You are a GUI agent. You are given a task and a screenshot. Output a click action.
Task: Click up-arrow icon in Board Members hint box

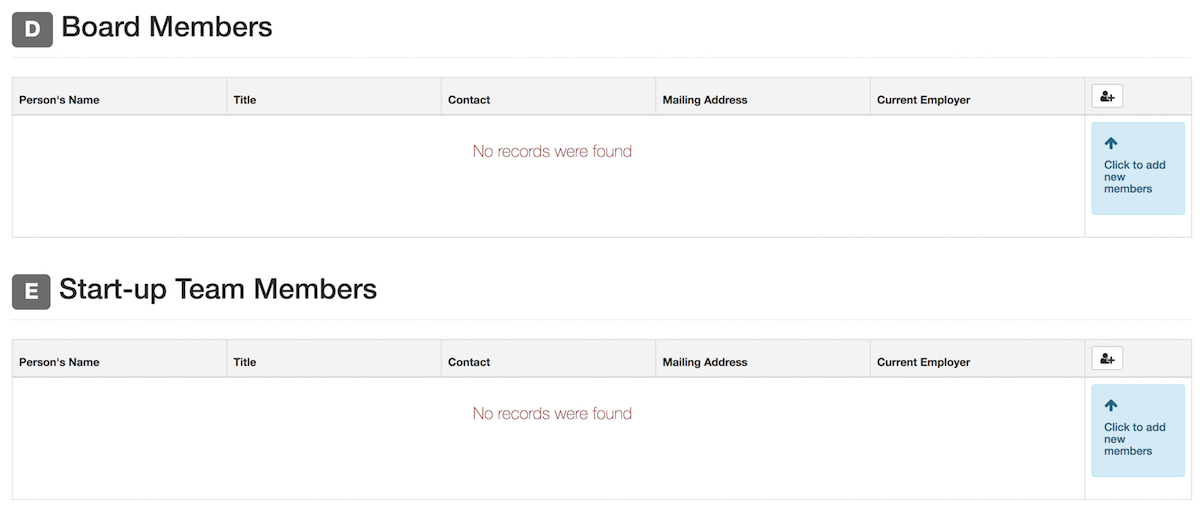click(x=1111, y=144)
